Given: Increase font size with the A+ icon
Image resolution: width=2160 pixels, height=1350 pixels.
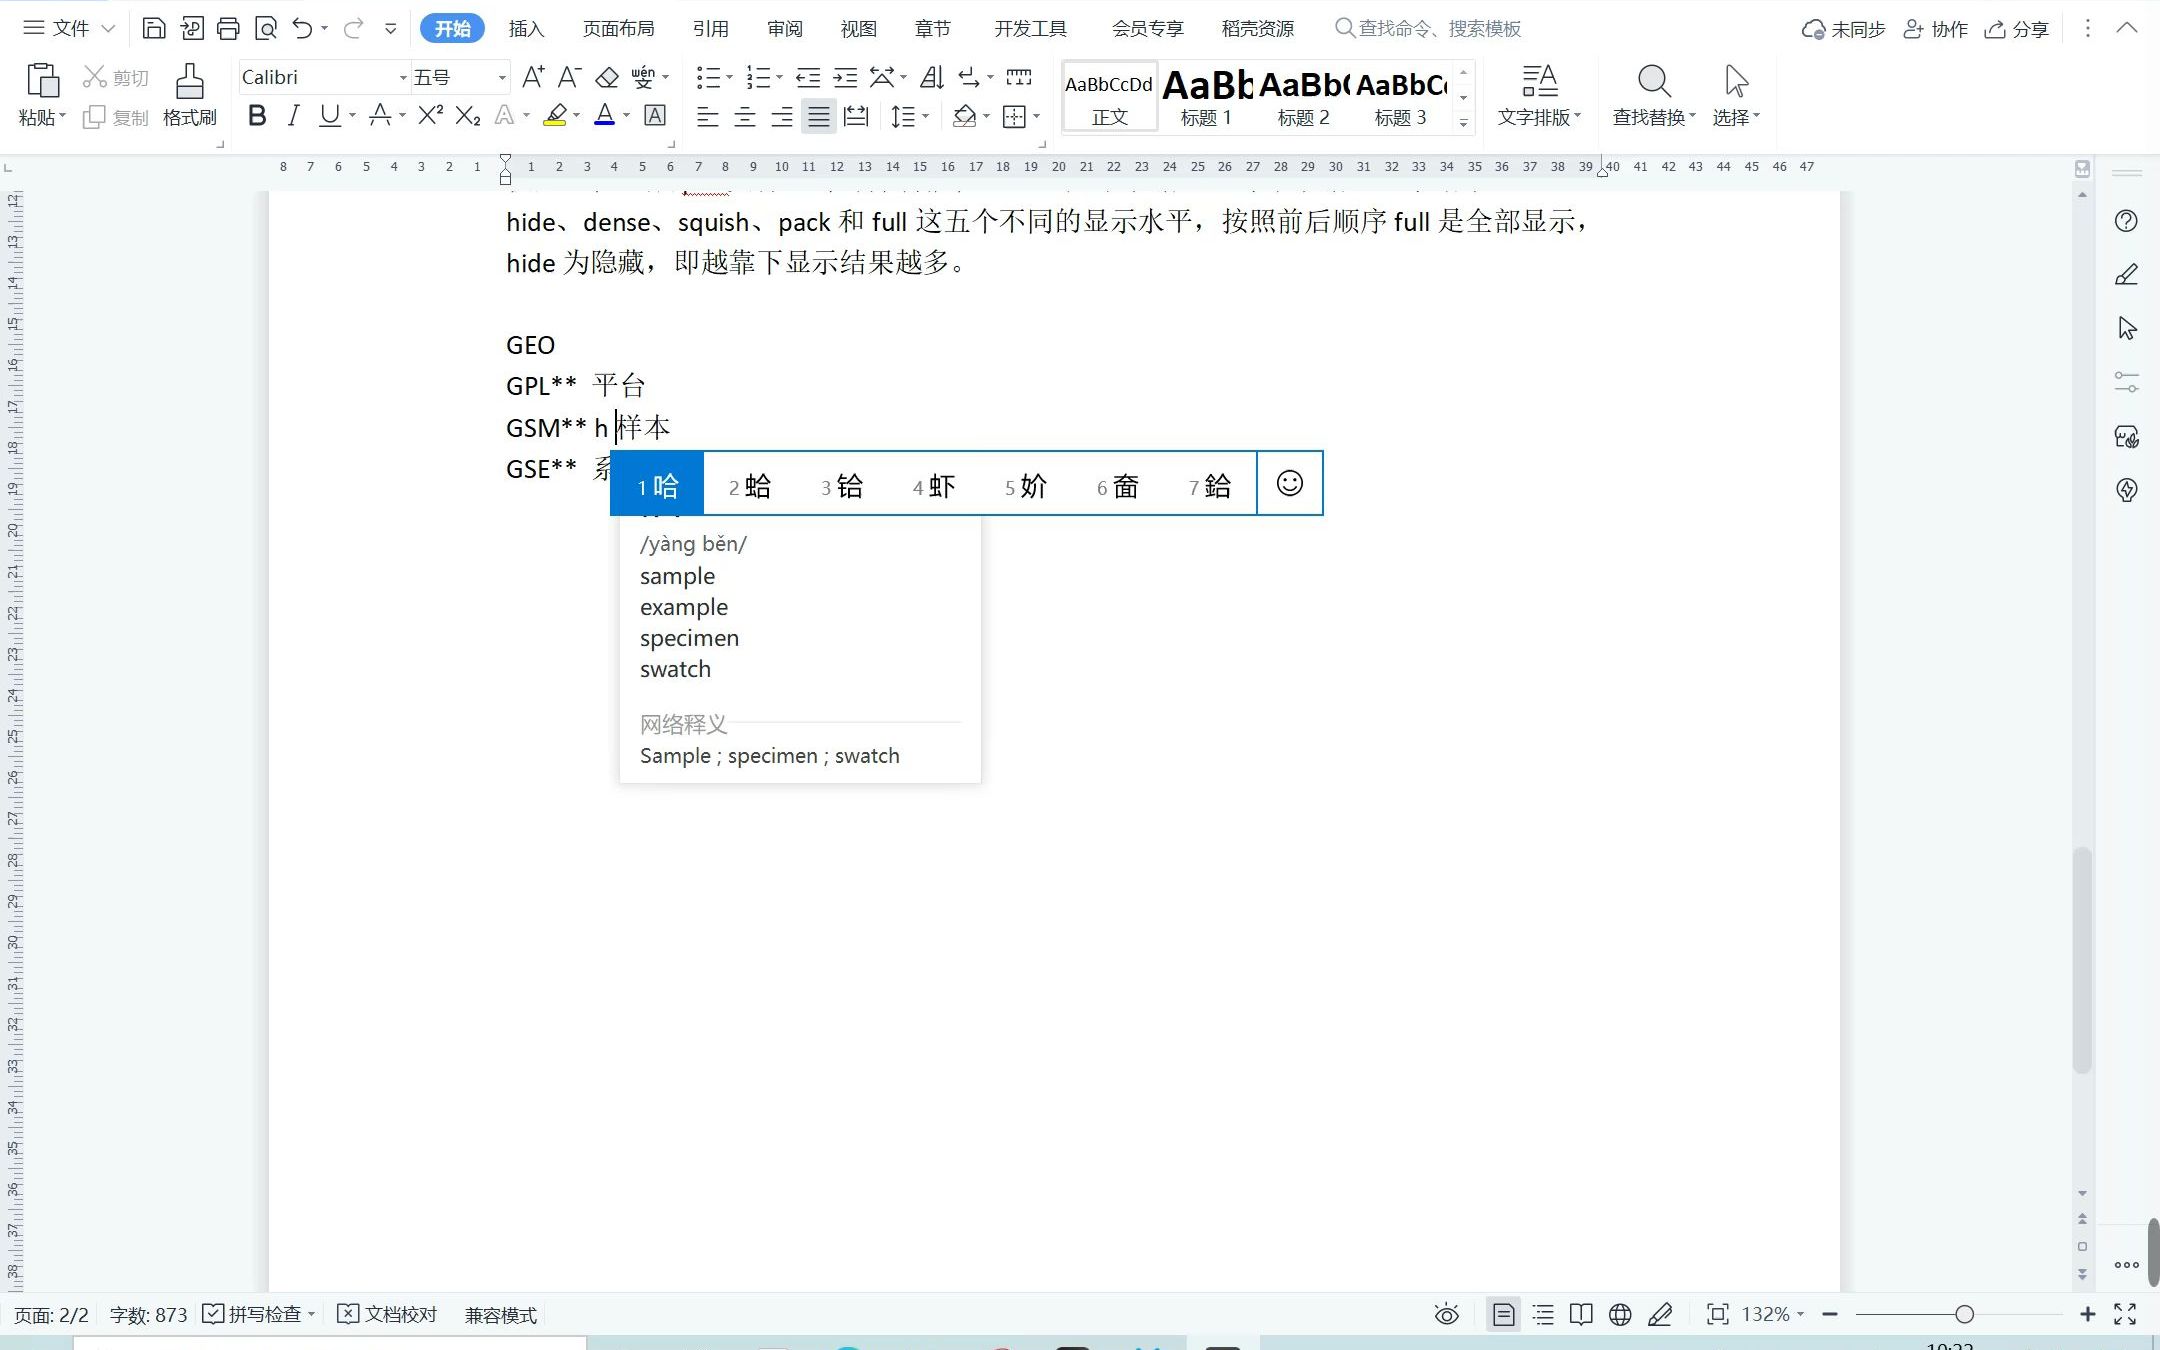Looking at the screenshot, I should click(533, 77).
